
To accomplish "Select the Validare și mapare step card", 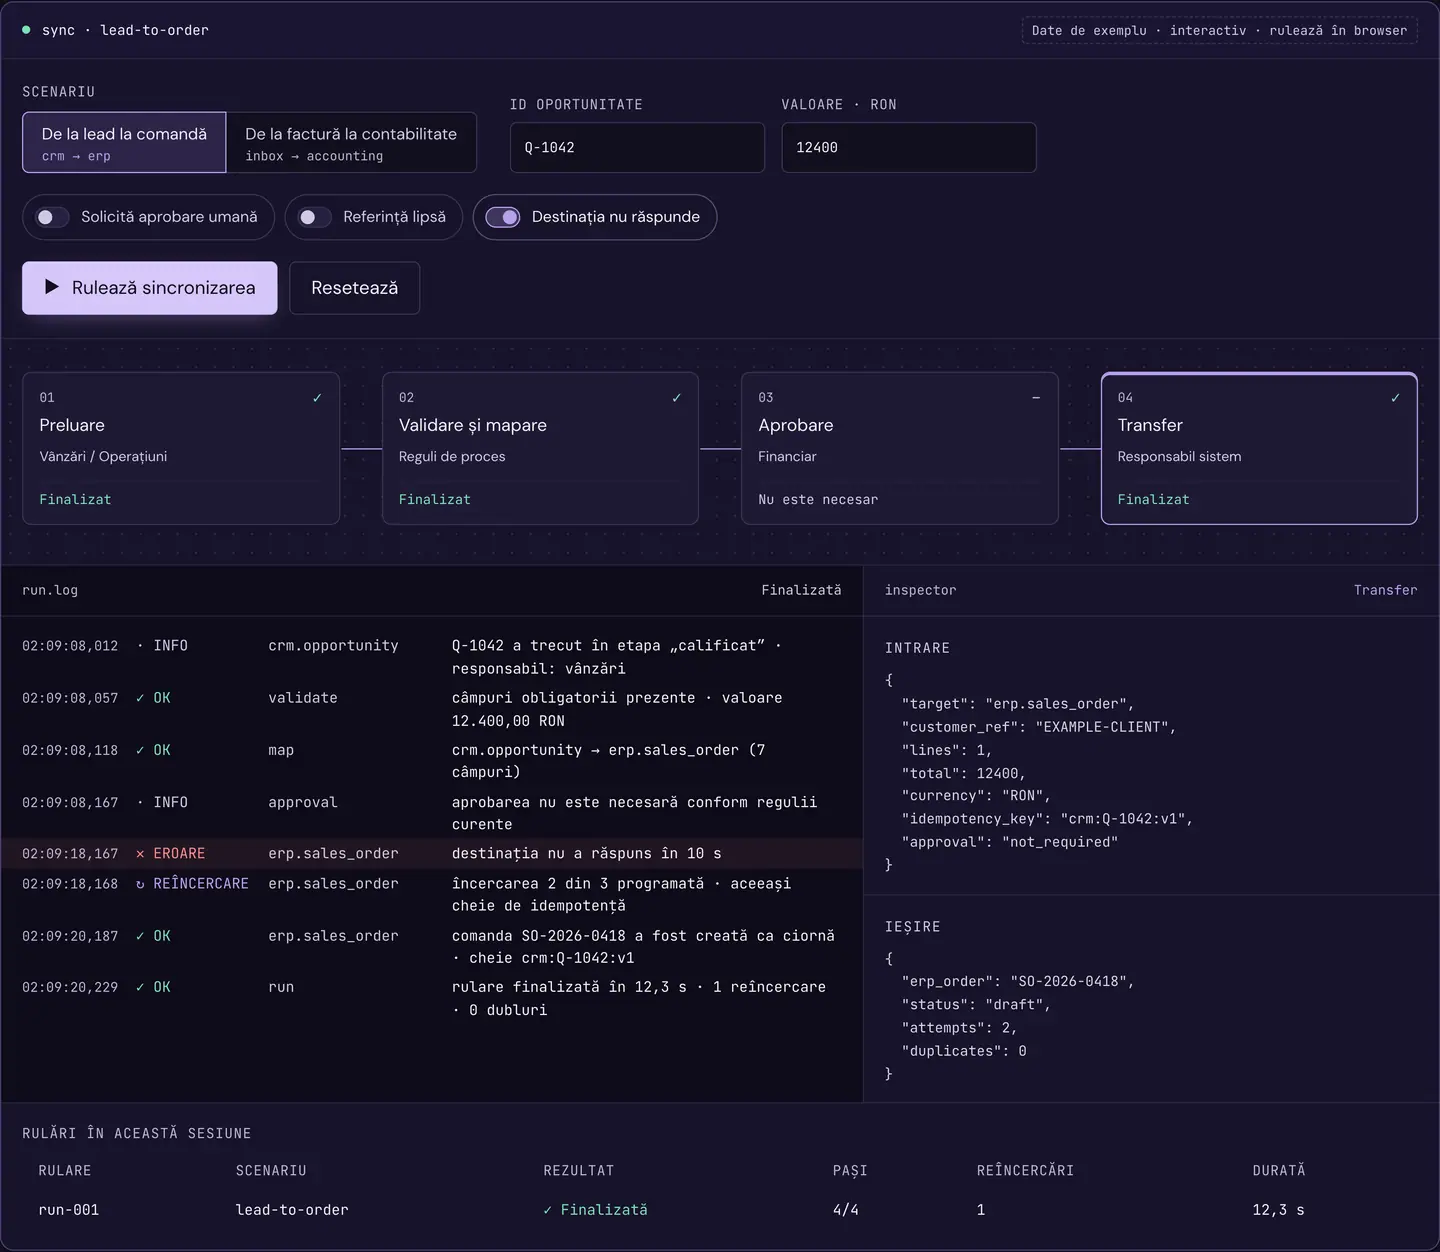I will pos(540,449).
